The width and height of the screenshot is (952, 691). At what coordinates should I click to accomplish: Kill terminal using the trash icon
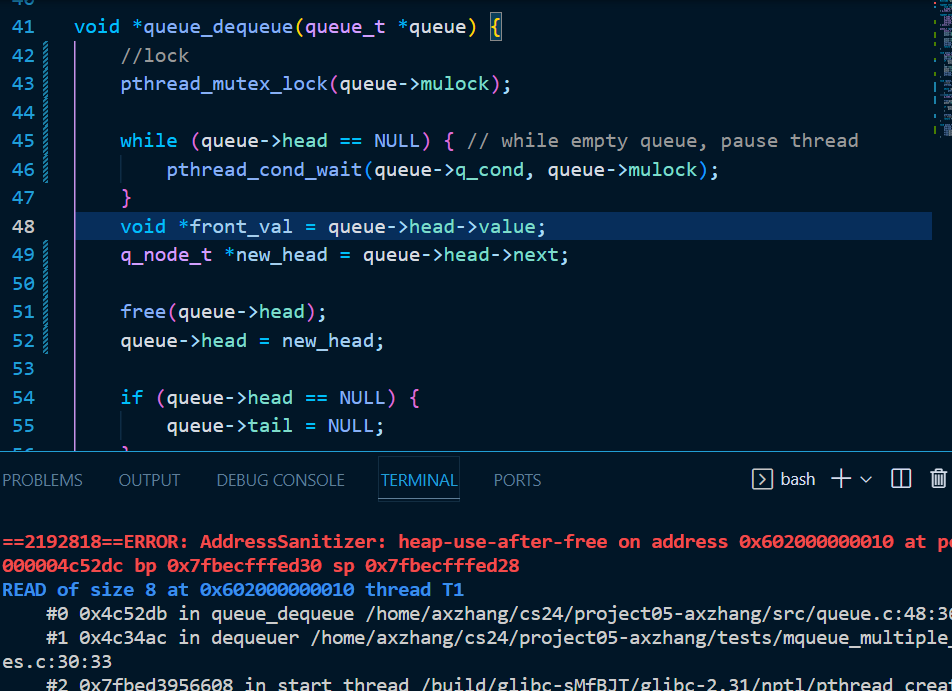coord(938,479)
